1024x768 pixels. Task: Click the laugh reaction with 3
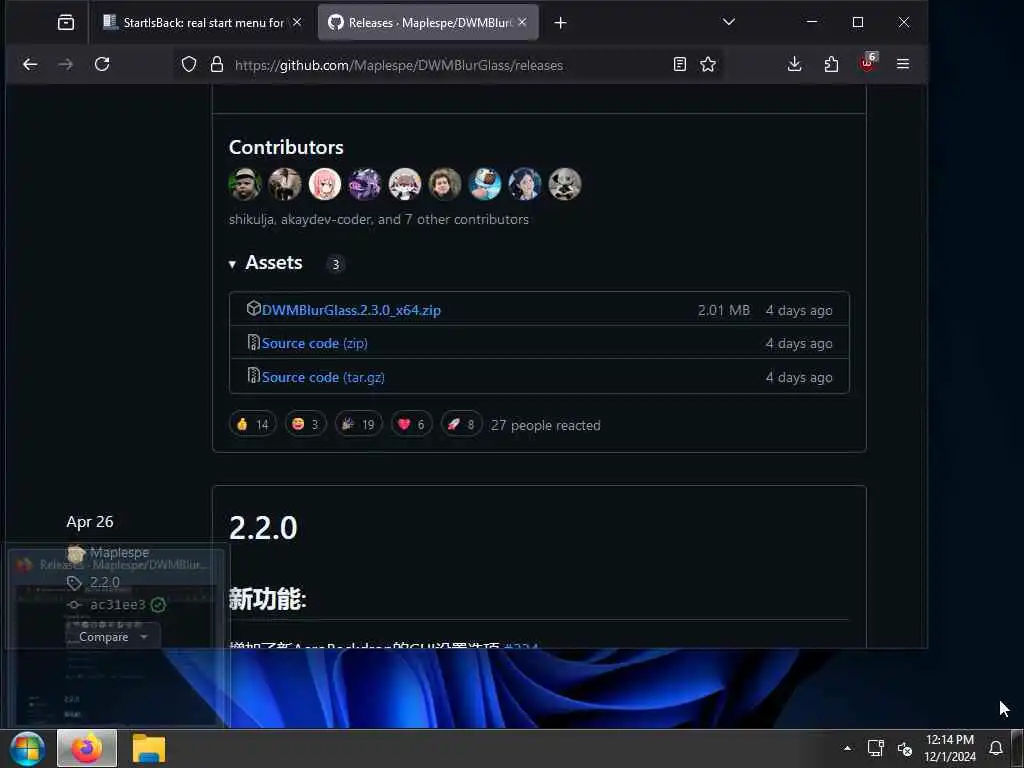click(x=305, y=424)
